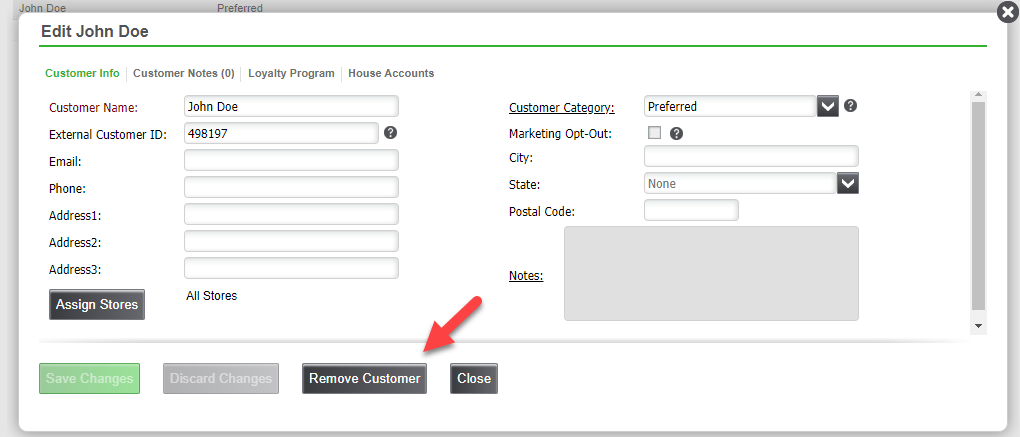Go to the House Accounts tab
Image resolution: width=1020 pixels, height=437 pixels.
391,73
